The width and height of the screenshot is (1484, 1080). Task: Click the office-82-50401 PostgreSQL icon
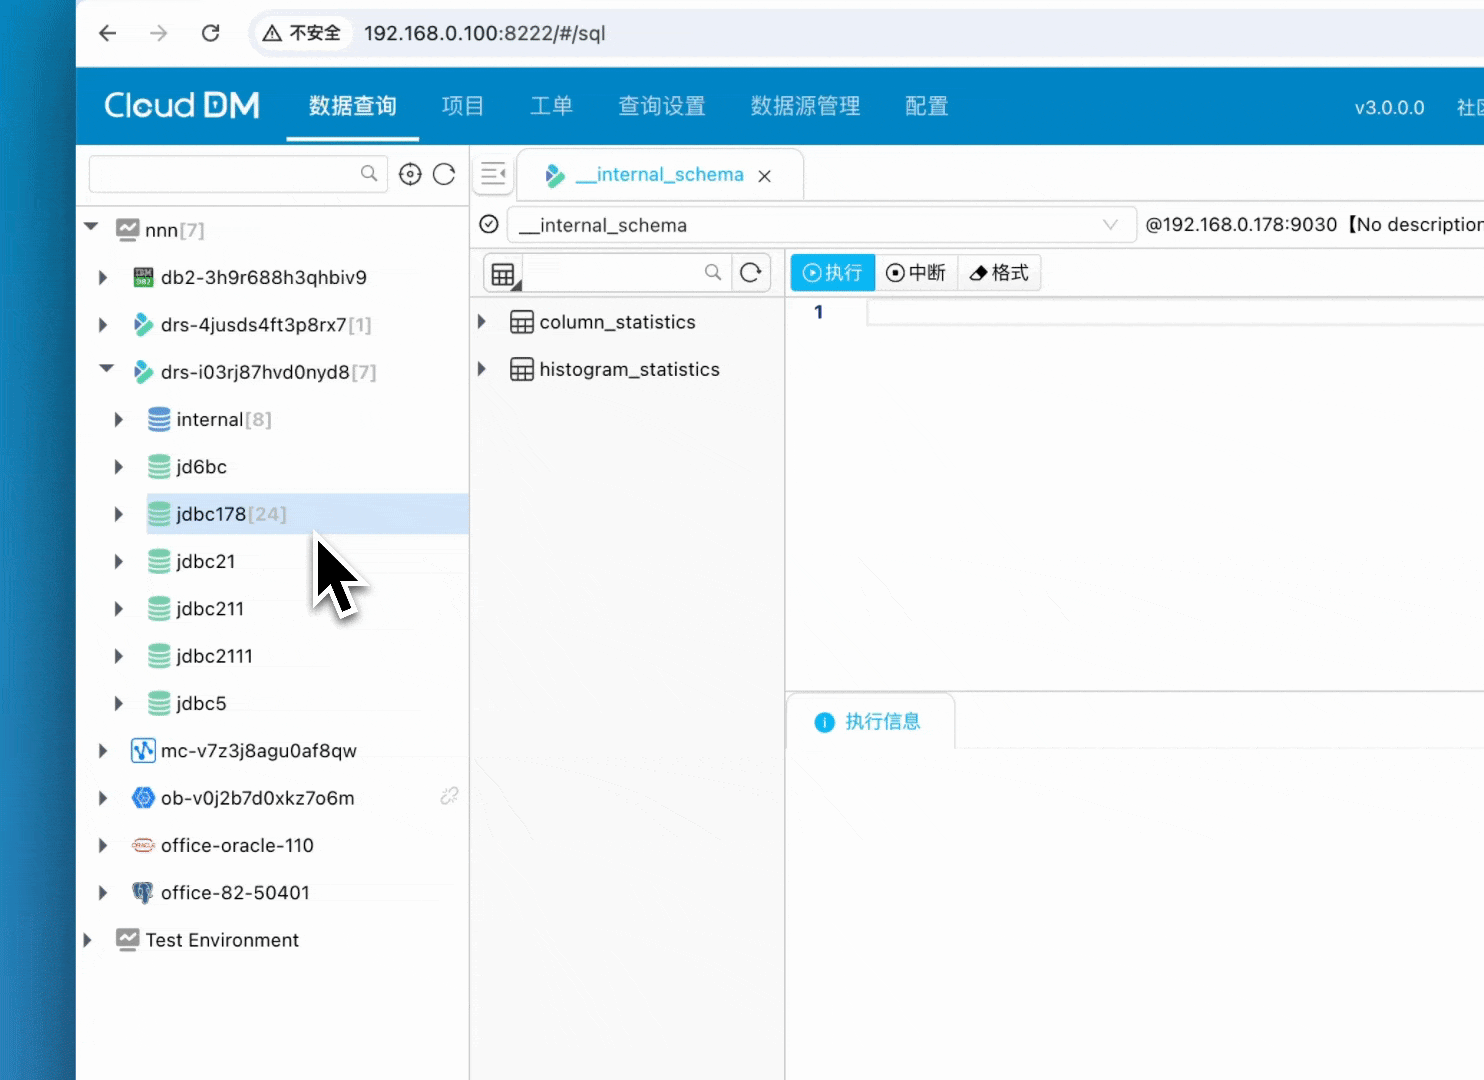pos(143,892)
